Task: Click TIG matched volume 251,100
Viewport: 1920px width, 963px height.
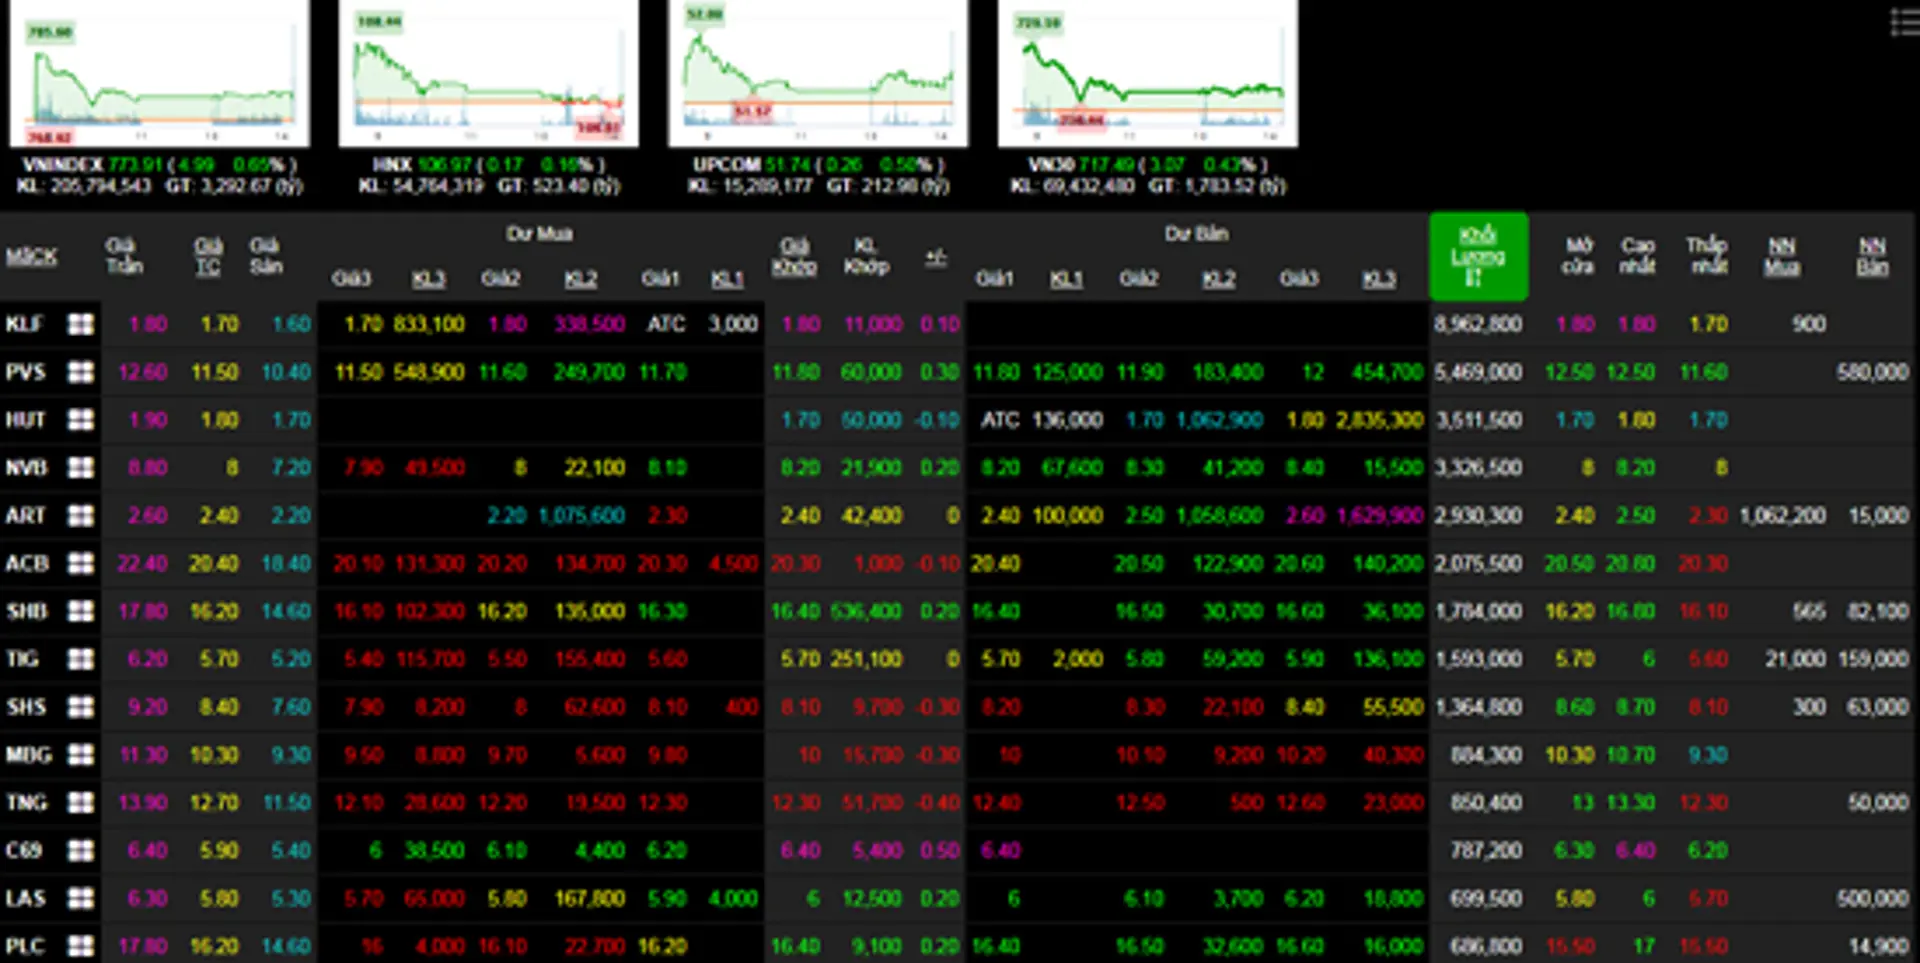Action: click(867, 659)
